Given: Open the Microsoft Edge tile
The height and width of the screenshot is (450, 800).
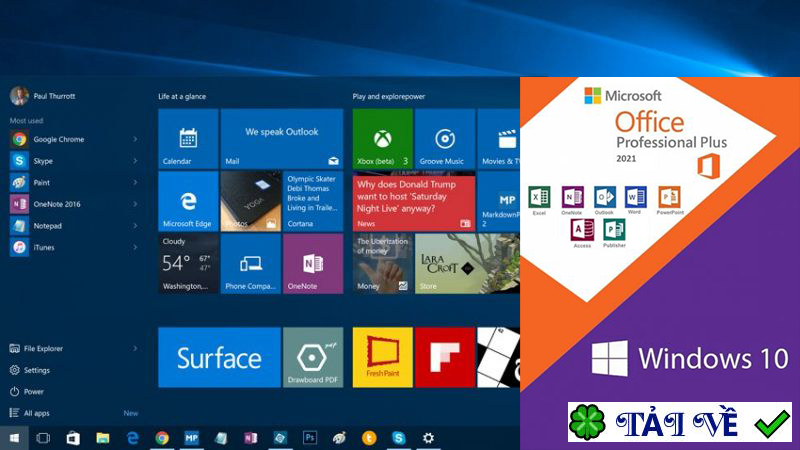Looking at the screenshot, I should [x=188, y=201].
